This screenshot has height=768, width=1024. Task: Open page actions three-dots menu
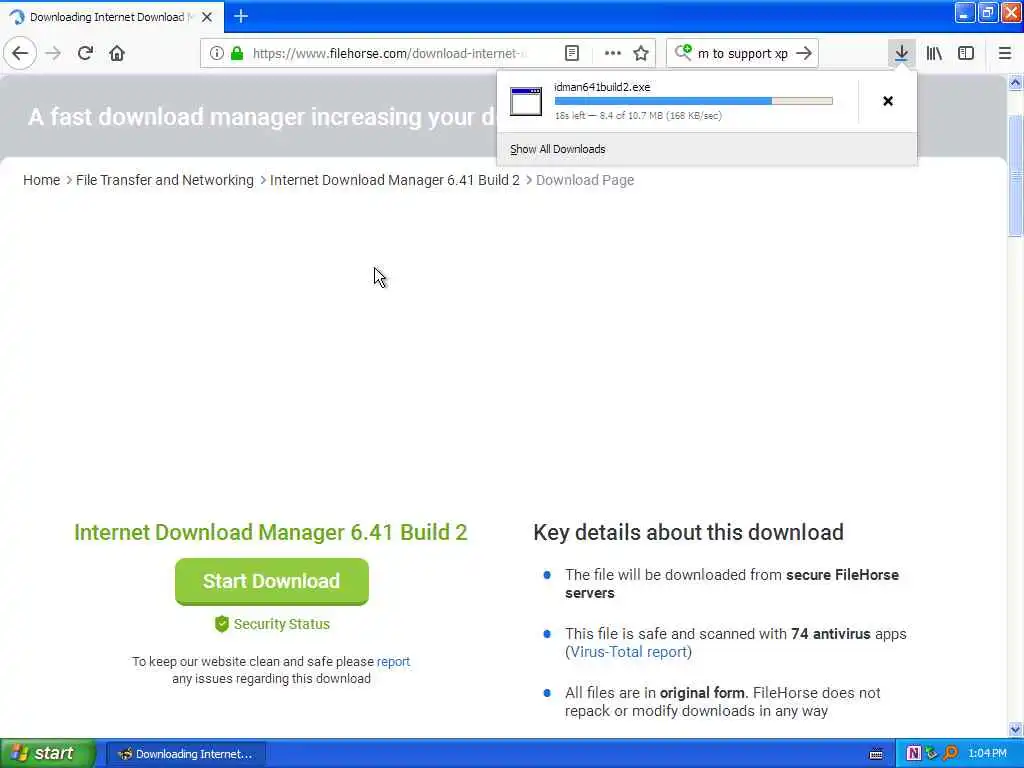click(613, 53)
